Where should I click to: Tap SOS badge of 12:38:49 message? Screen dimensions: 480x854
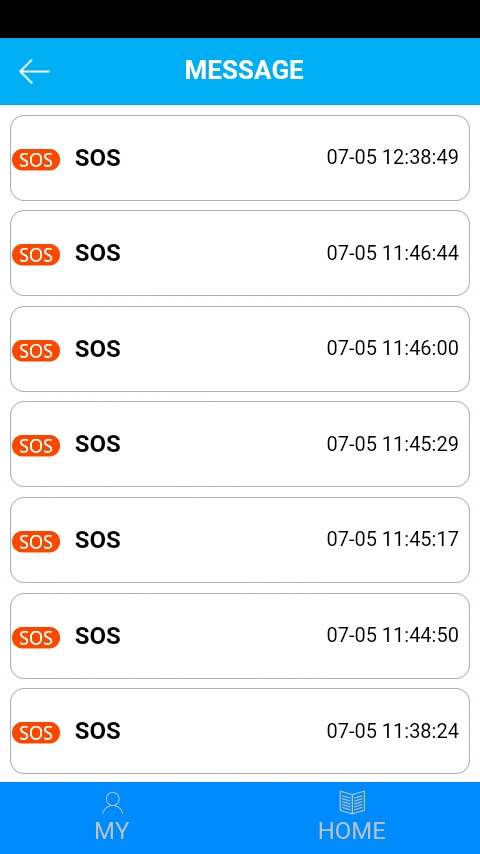[35, 160]
